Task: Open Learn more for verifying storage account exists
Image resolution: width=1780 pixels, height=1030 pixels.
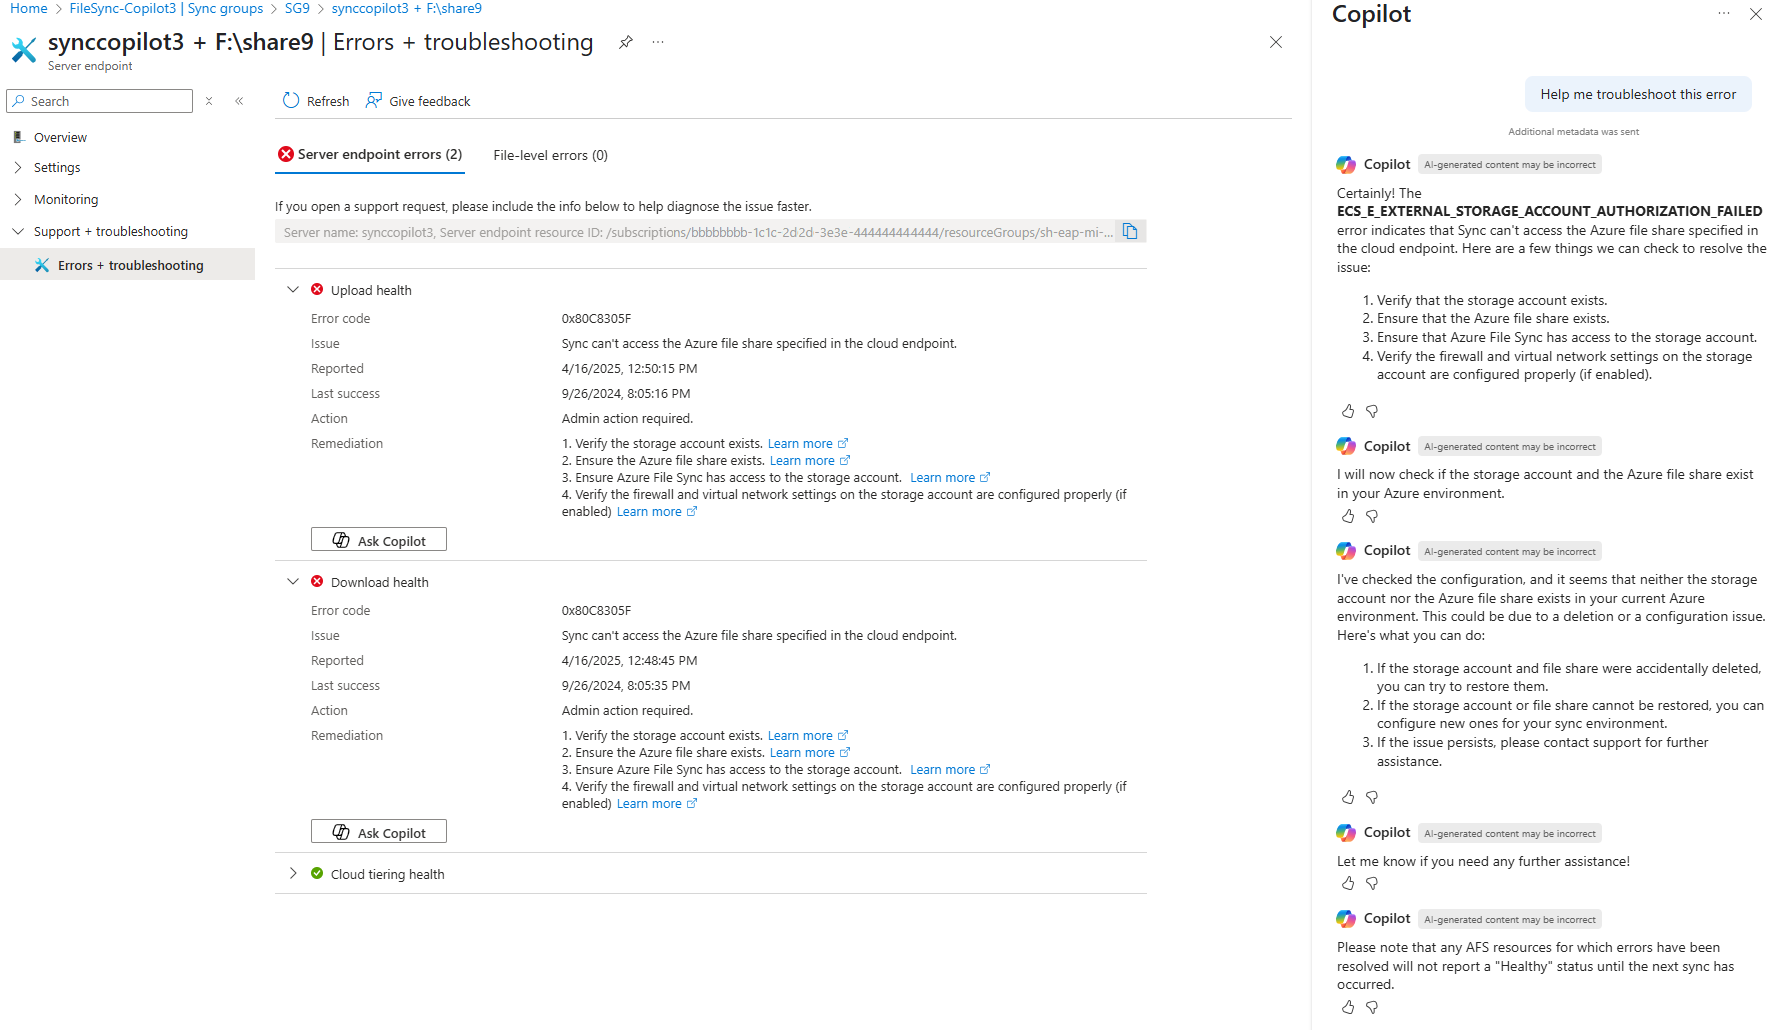Action: click(800, 444)
